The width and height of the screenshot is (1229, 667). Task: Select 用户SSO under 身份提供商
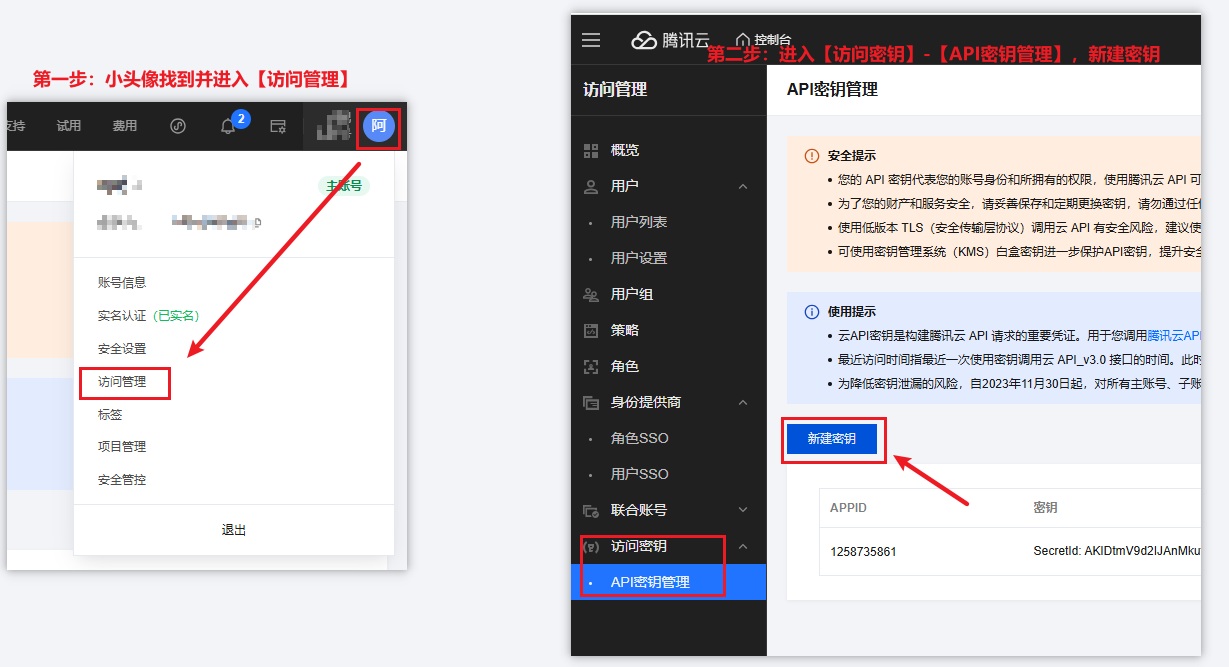click(x=640, y=474)
